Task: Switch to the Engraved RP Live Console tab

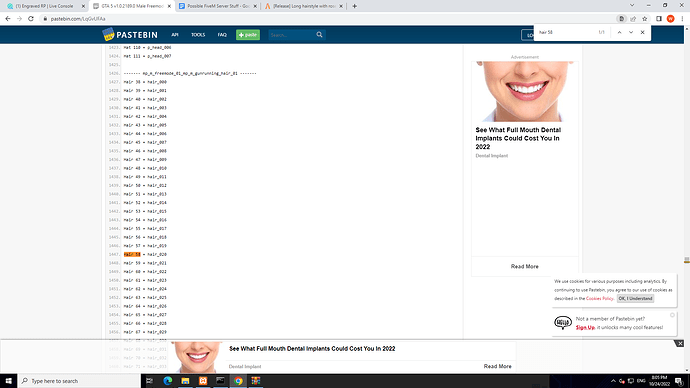Action: click(x=44, y=6)
